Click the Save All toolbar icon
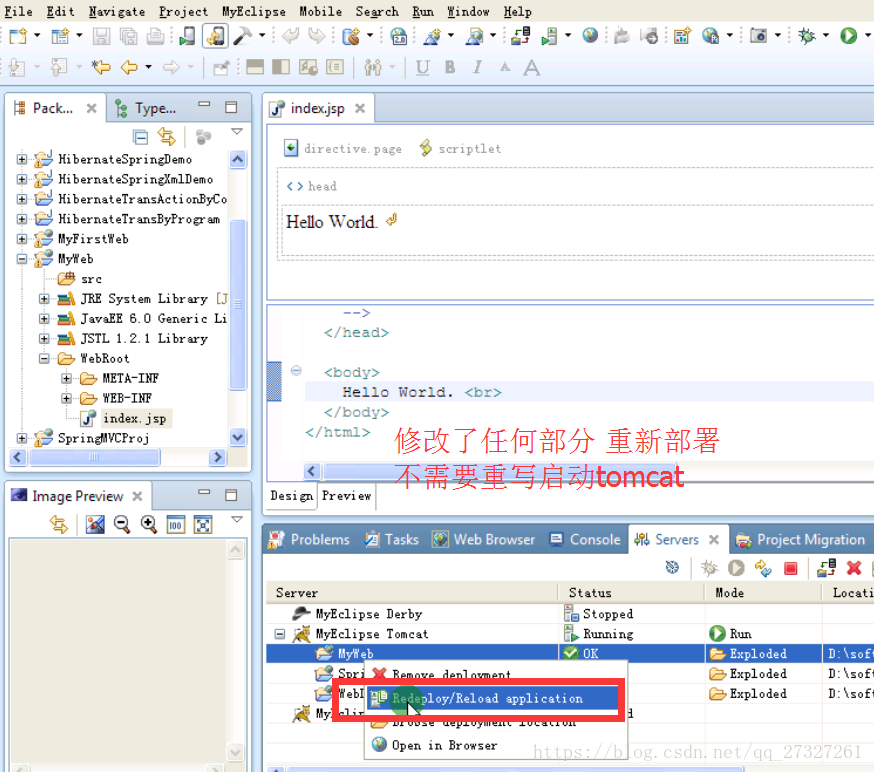This screenshot has width=874, height=772. click(129, 36)
